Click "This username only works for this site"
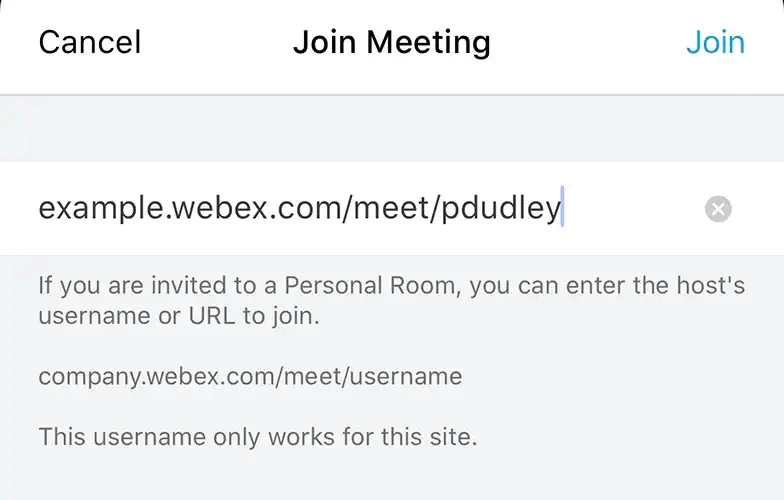This screenshot has height=500, width=784. [x=258, y=437]
